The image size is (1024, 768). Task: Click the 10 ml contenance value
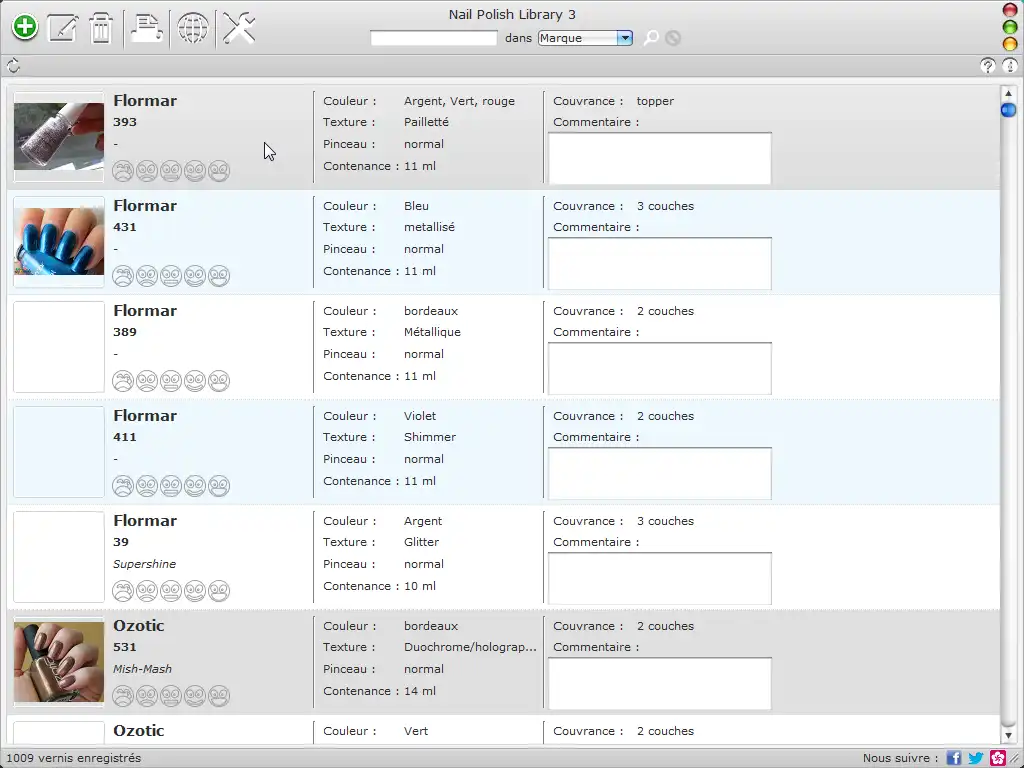point(420,586)
